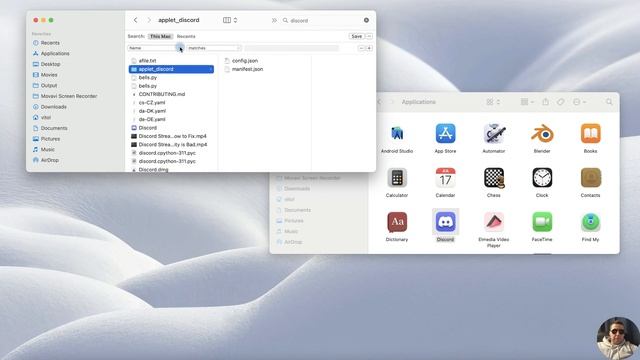The image size is (640, 360).
Task: Open the action menu in Applications toolbar
Action: 580,102
